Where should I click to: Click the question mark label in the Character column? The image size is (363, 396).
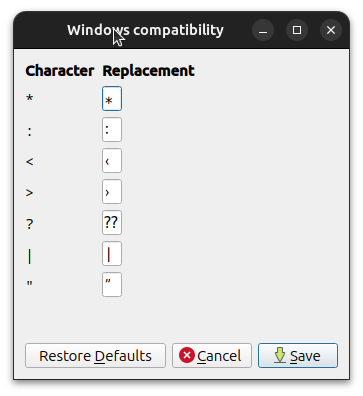pyautogui.click(x=30, y=224)
